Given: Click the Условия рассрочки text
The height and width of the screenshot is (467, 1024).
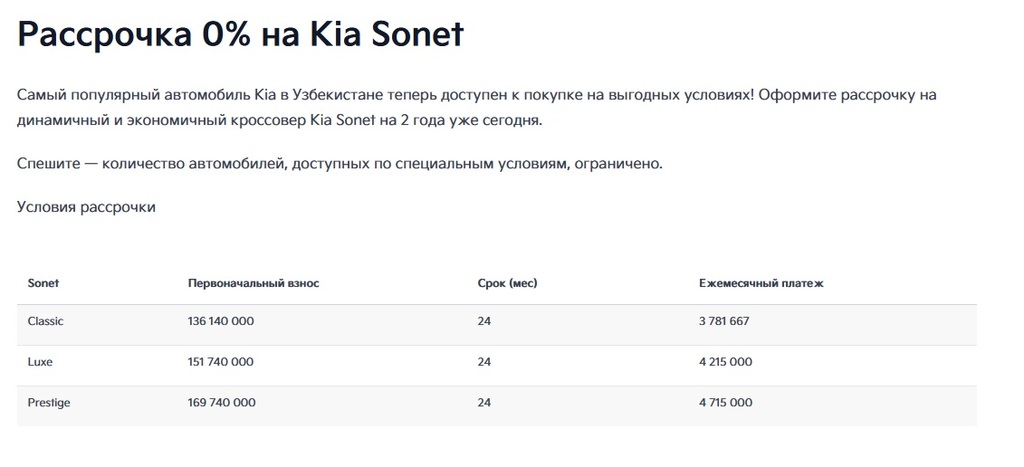Looking at the screenshot, I should pos(86,207).
